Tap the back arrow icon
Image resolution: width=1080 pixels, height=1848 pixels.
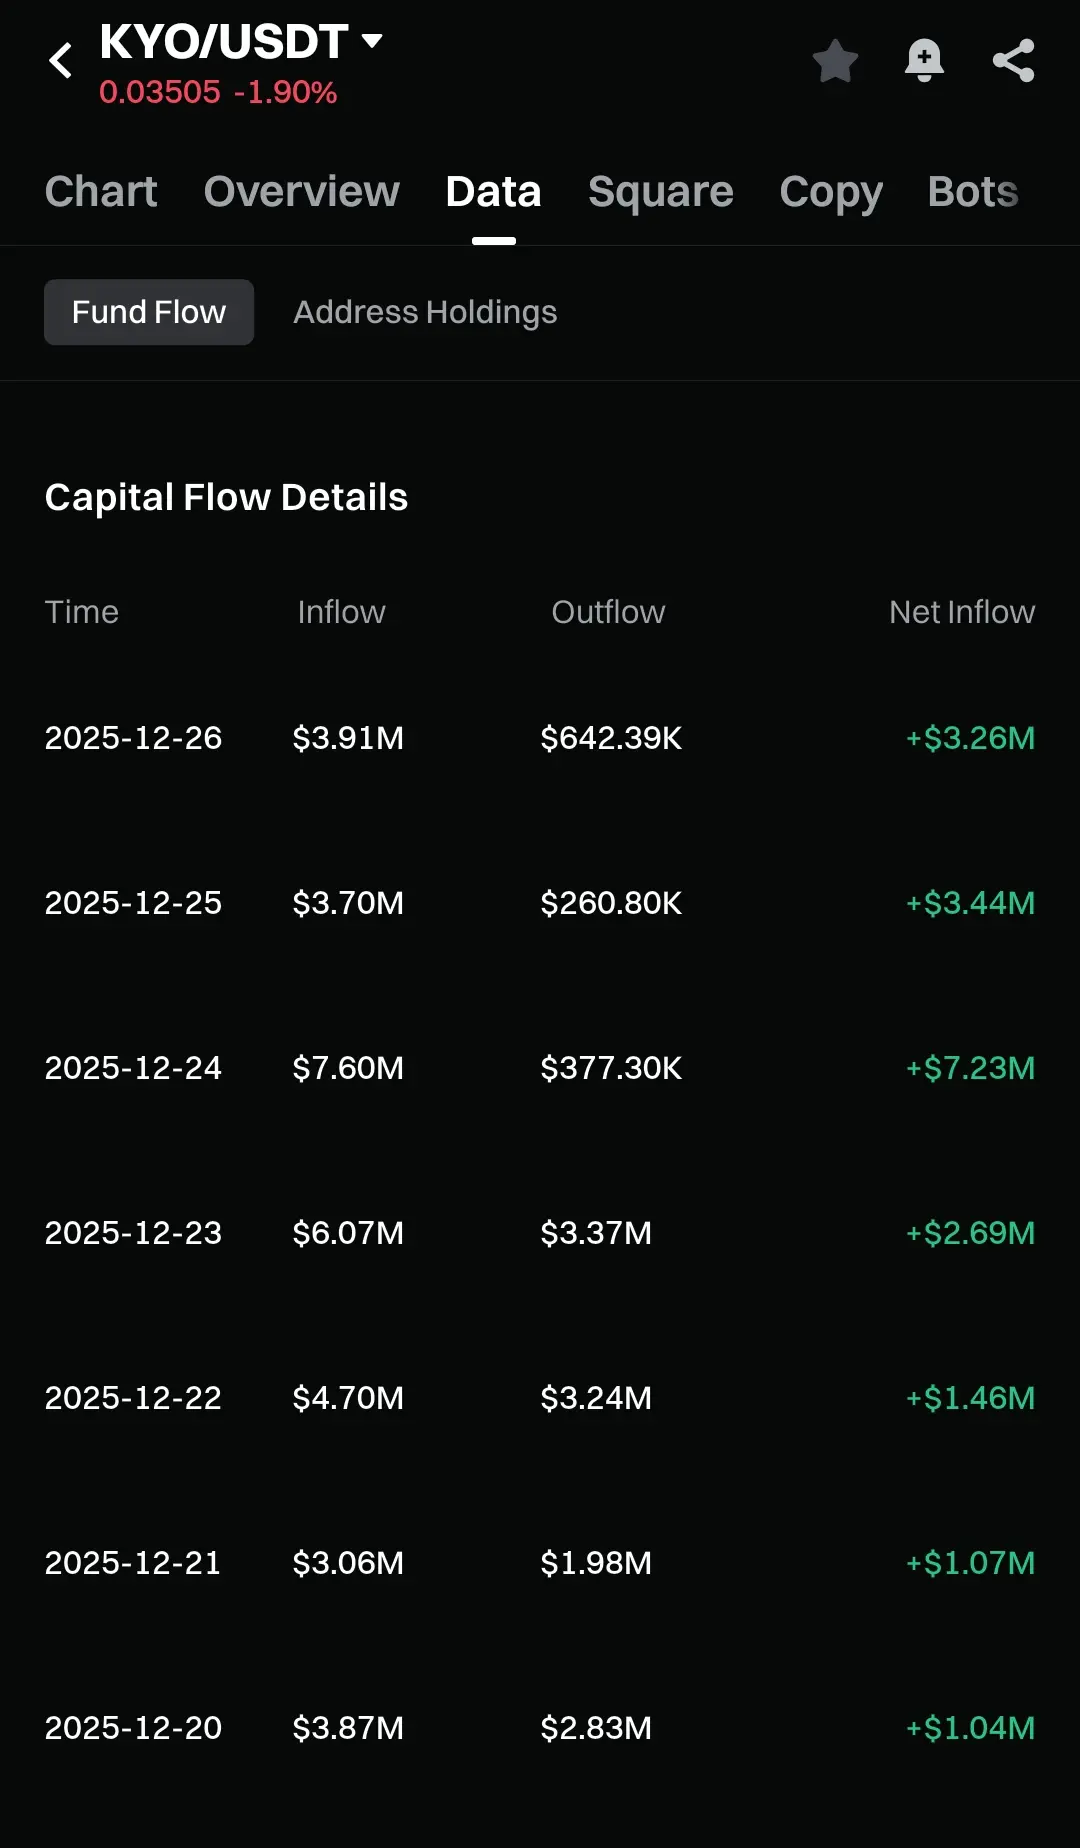coord(61,61)
